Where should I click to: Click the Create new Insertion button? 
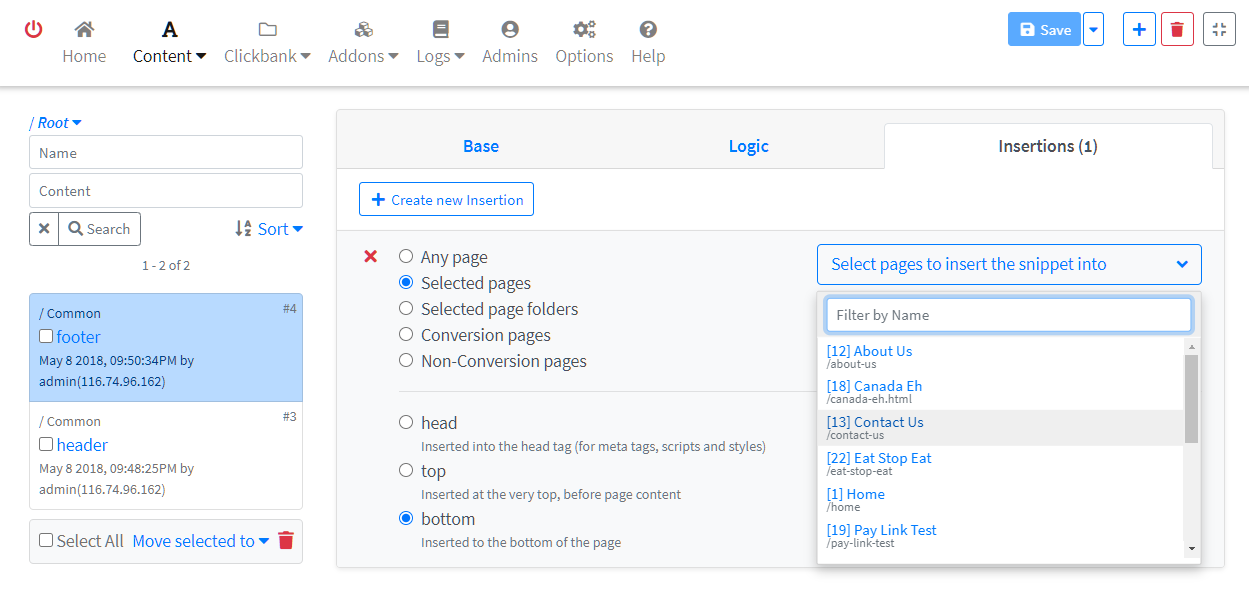446,200
